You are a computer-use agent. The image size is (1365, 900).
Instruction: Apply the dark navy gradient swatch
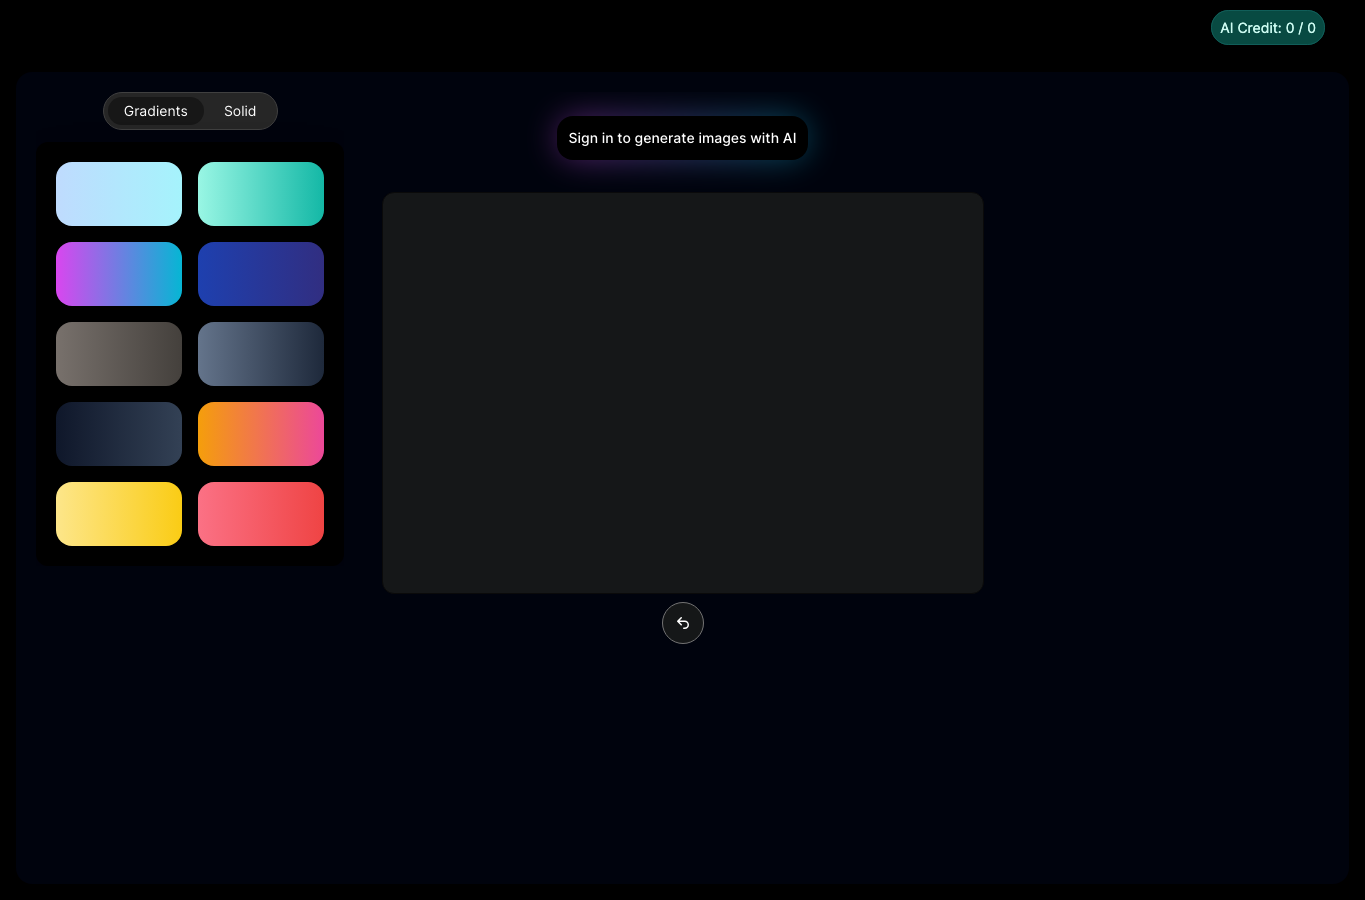(x=119, y=434)
